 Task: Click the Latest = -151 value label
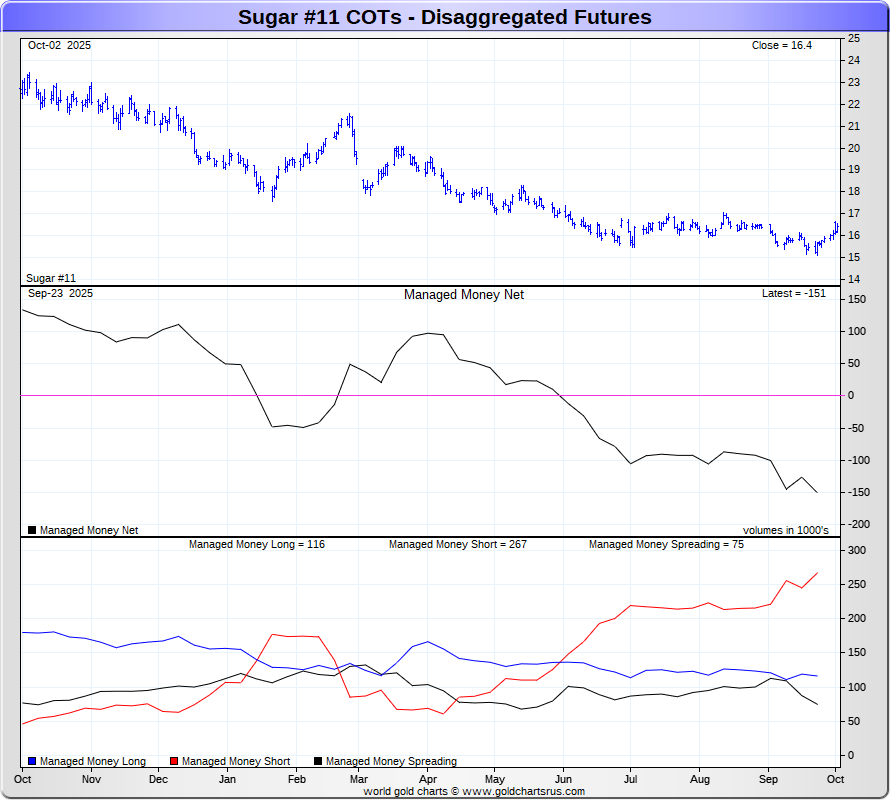click(x=794, y=294)
